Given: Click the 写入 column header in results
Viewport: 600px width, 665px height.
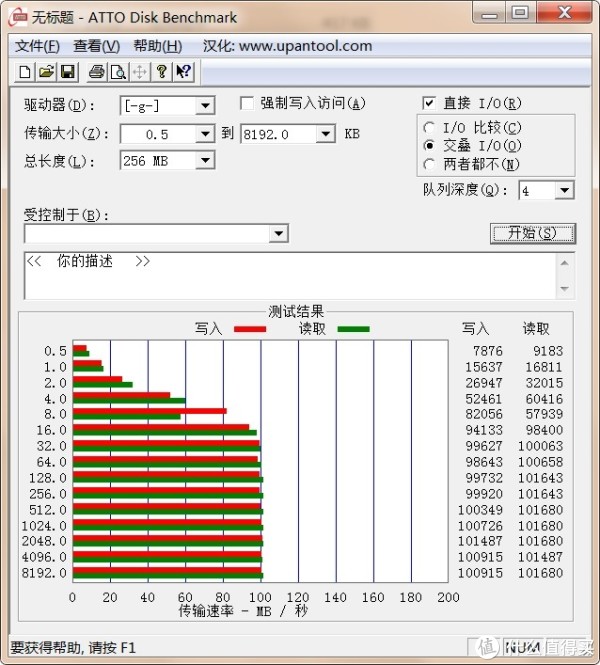Looking at the screenshot, I should point(475,329).
